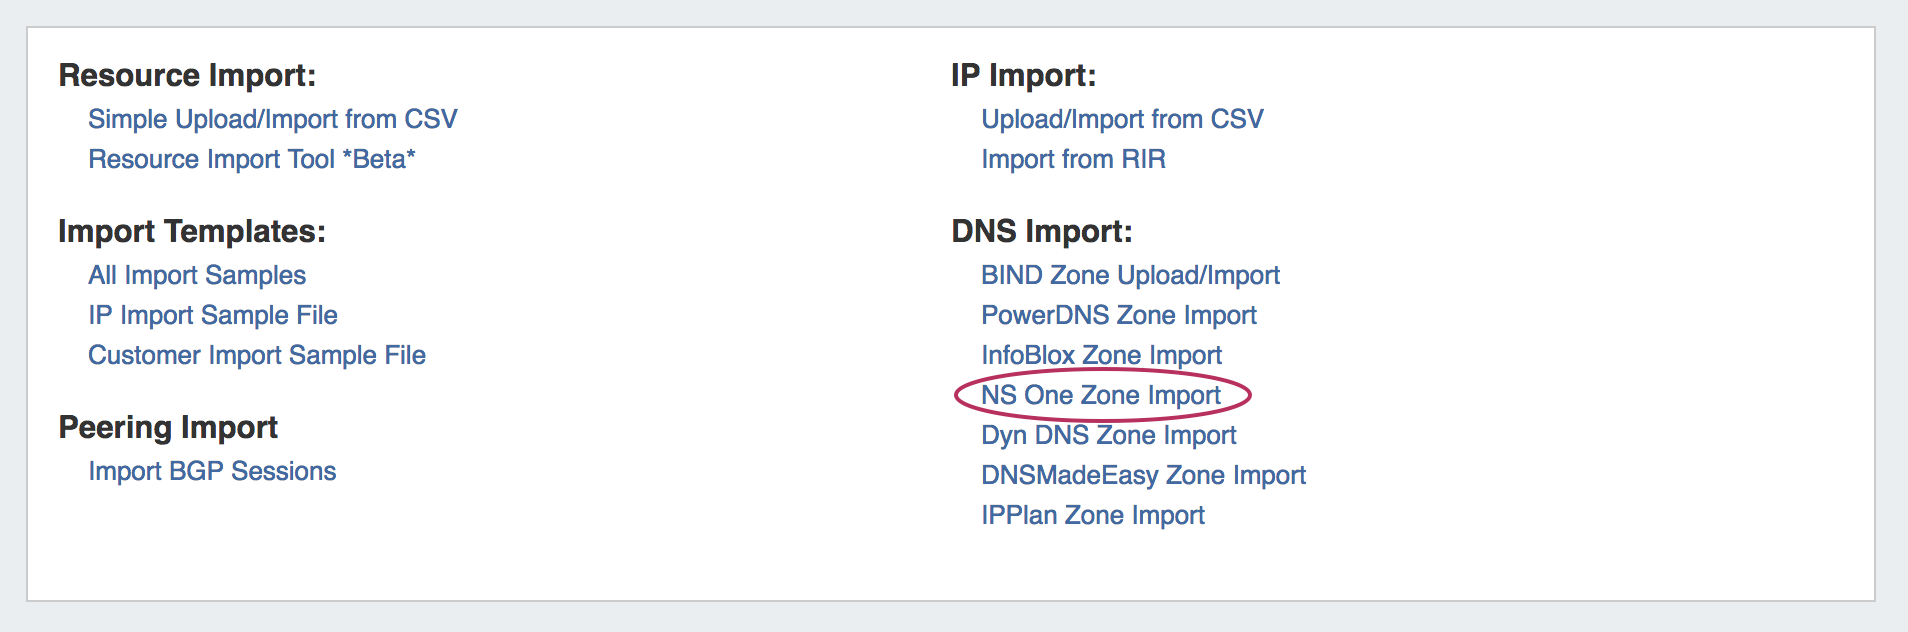Launch the Resource Import Tool Beta

pyautogui.click(x=251, y=159)
